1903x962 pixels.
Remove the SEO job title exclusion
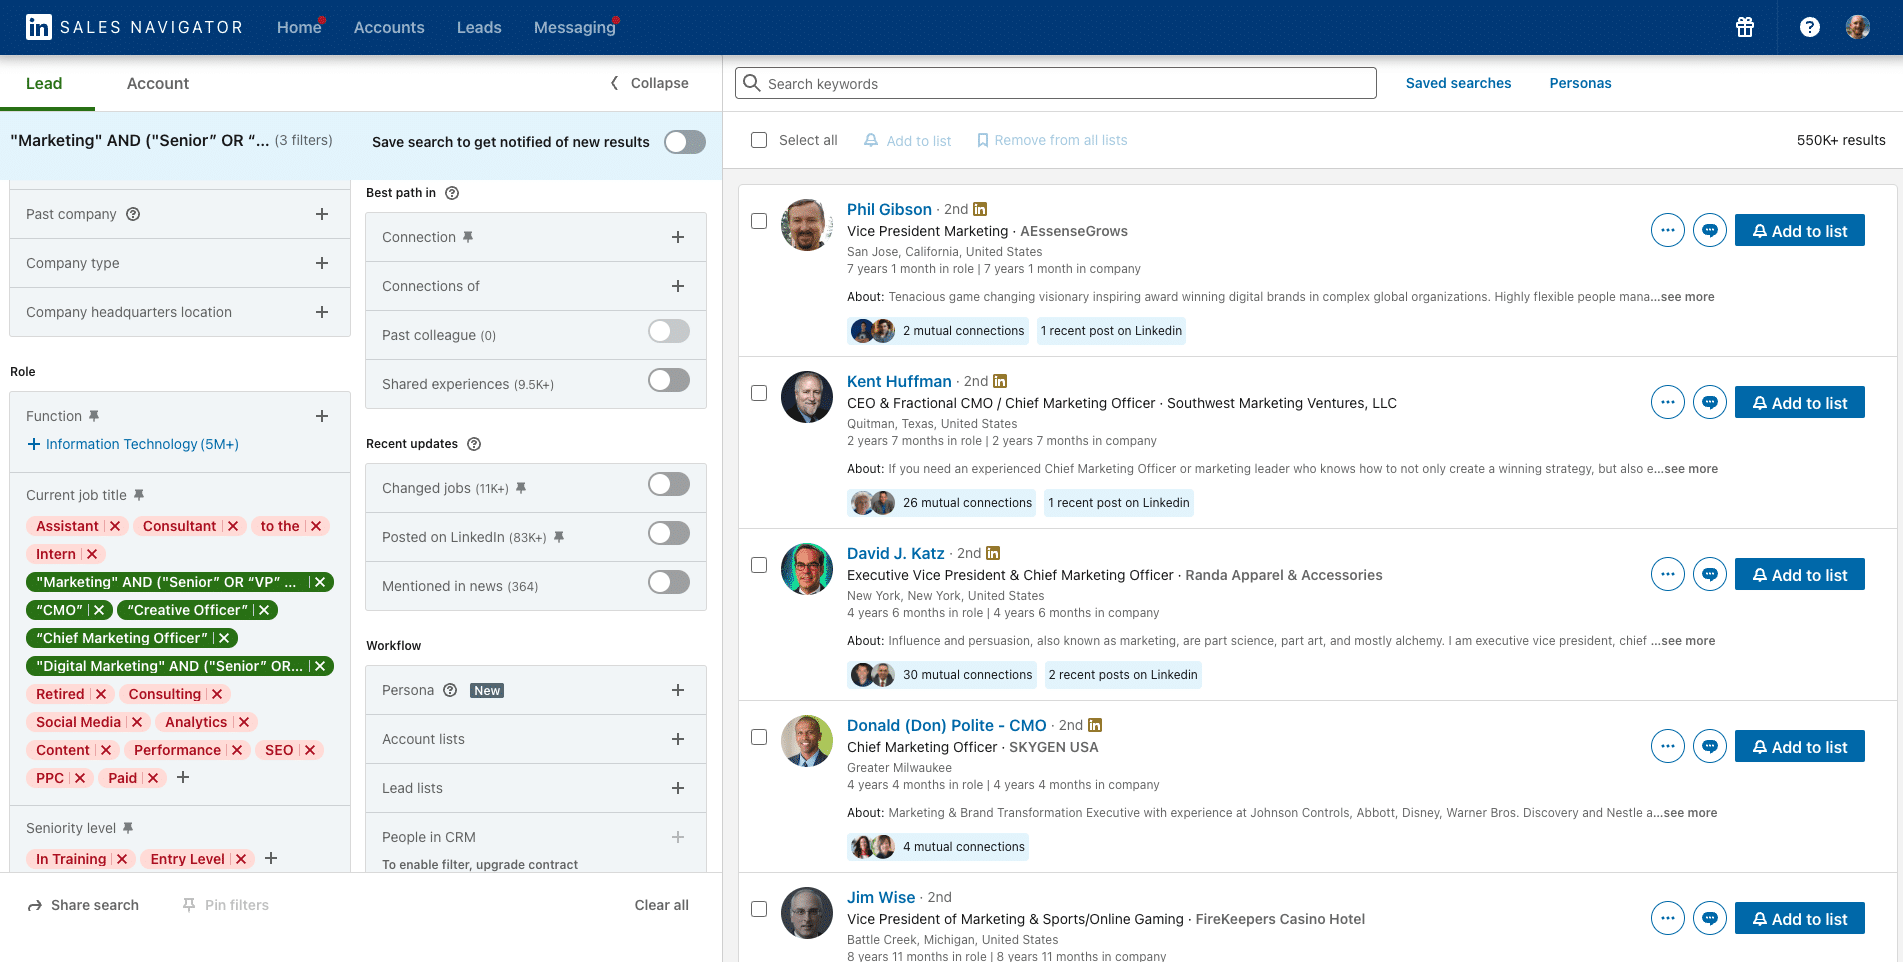coord(310,750)
